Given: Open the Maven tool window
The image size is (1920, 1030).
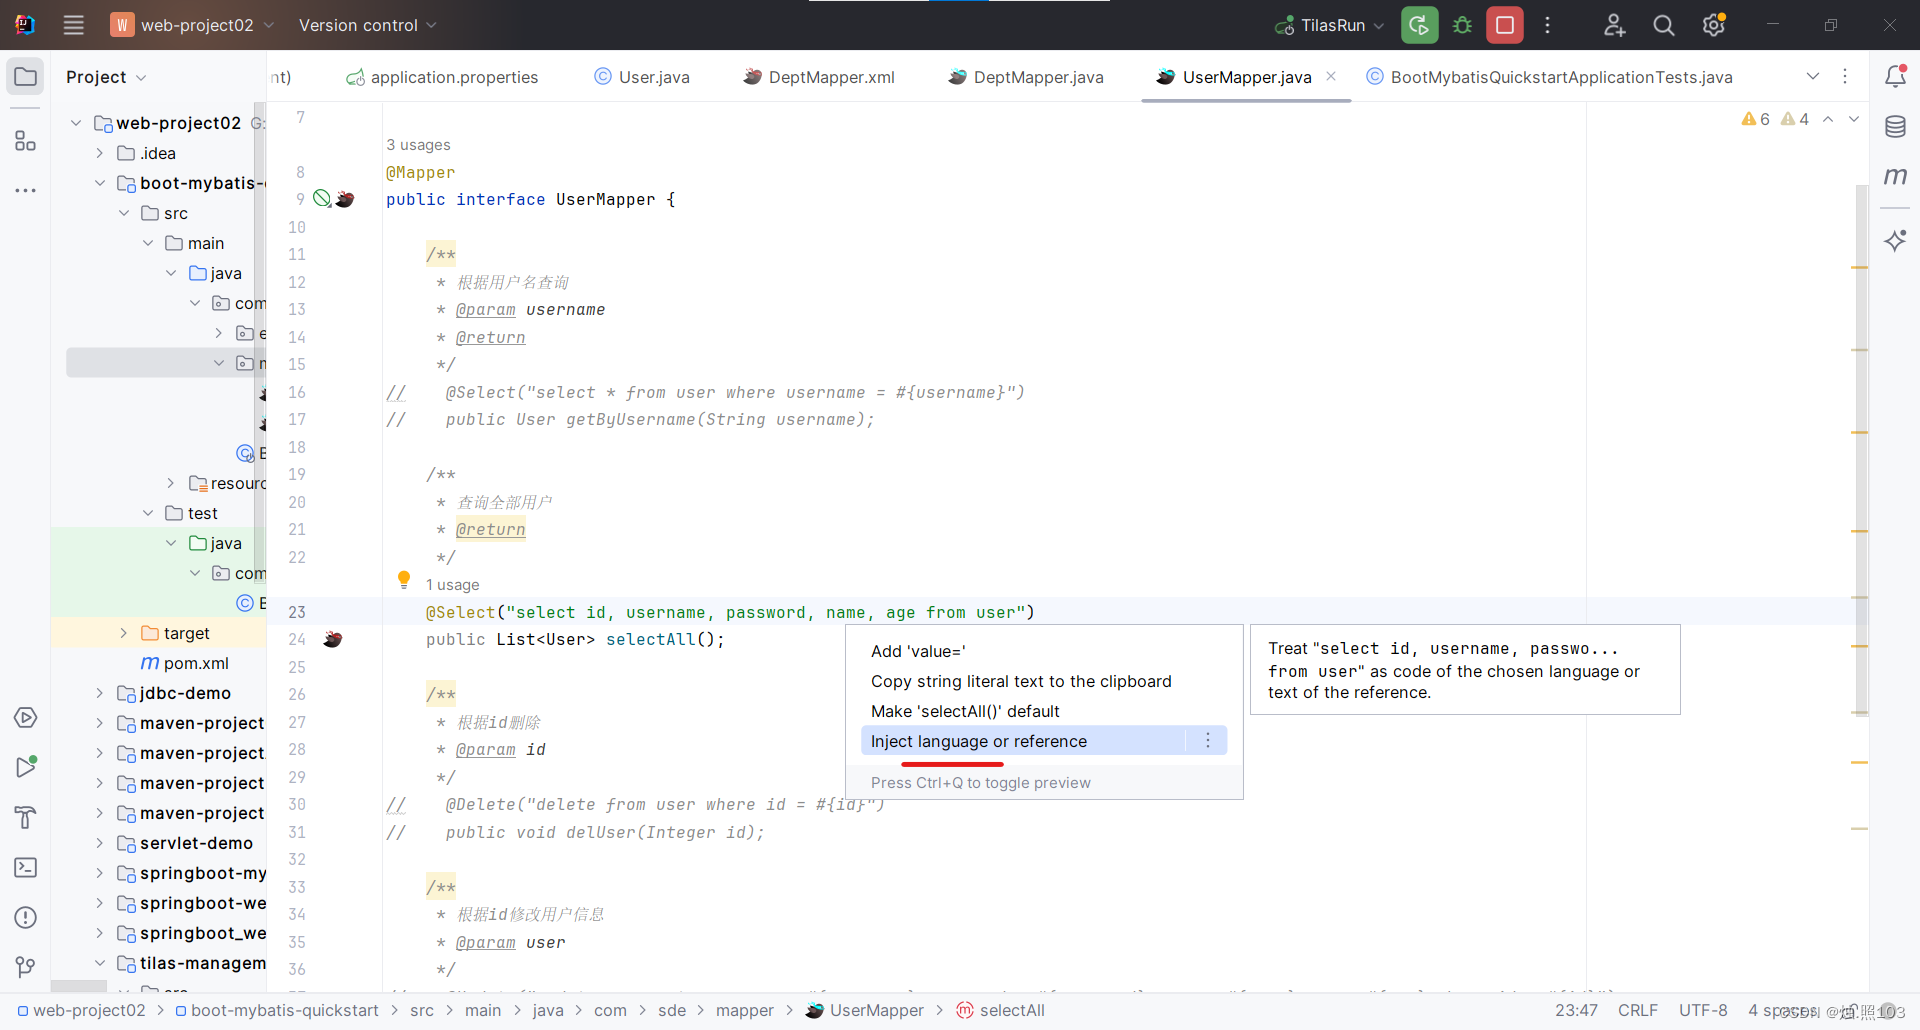Looking at the screenshot, I should click(x=1895, y=176).
